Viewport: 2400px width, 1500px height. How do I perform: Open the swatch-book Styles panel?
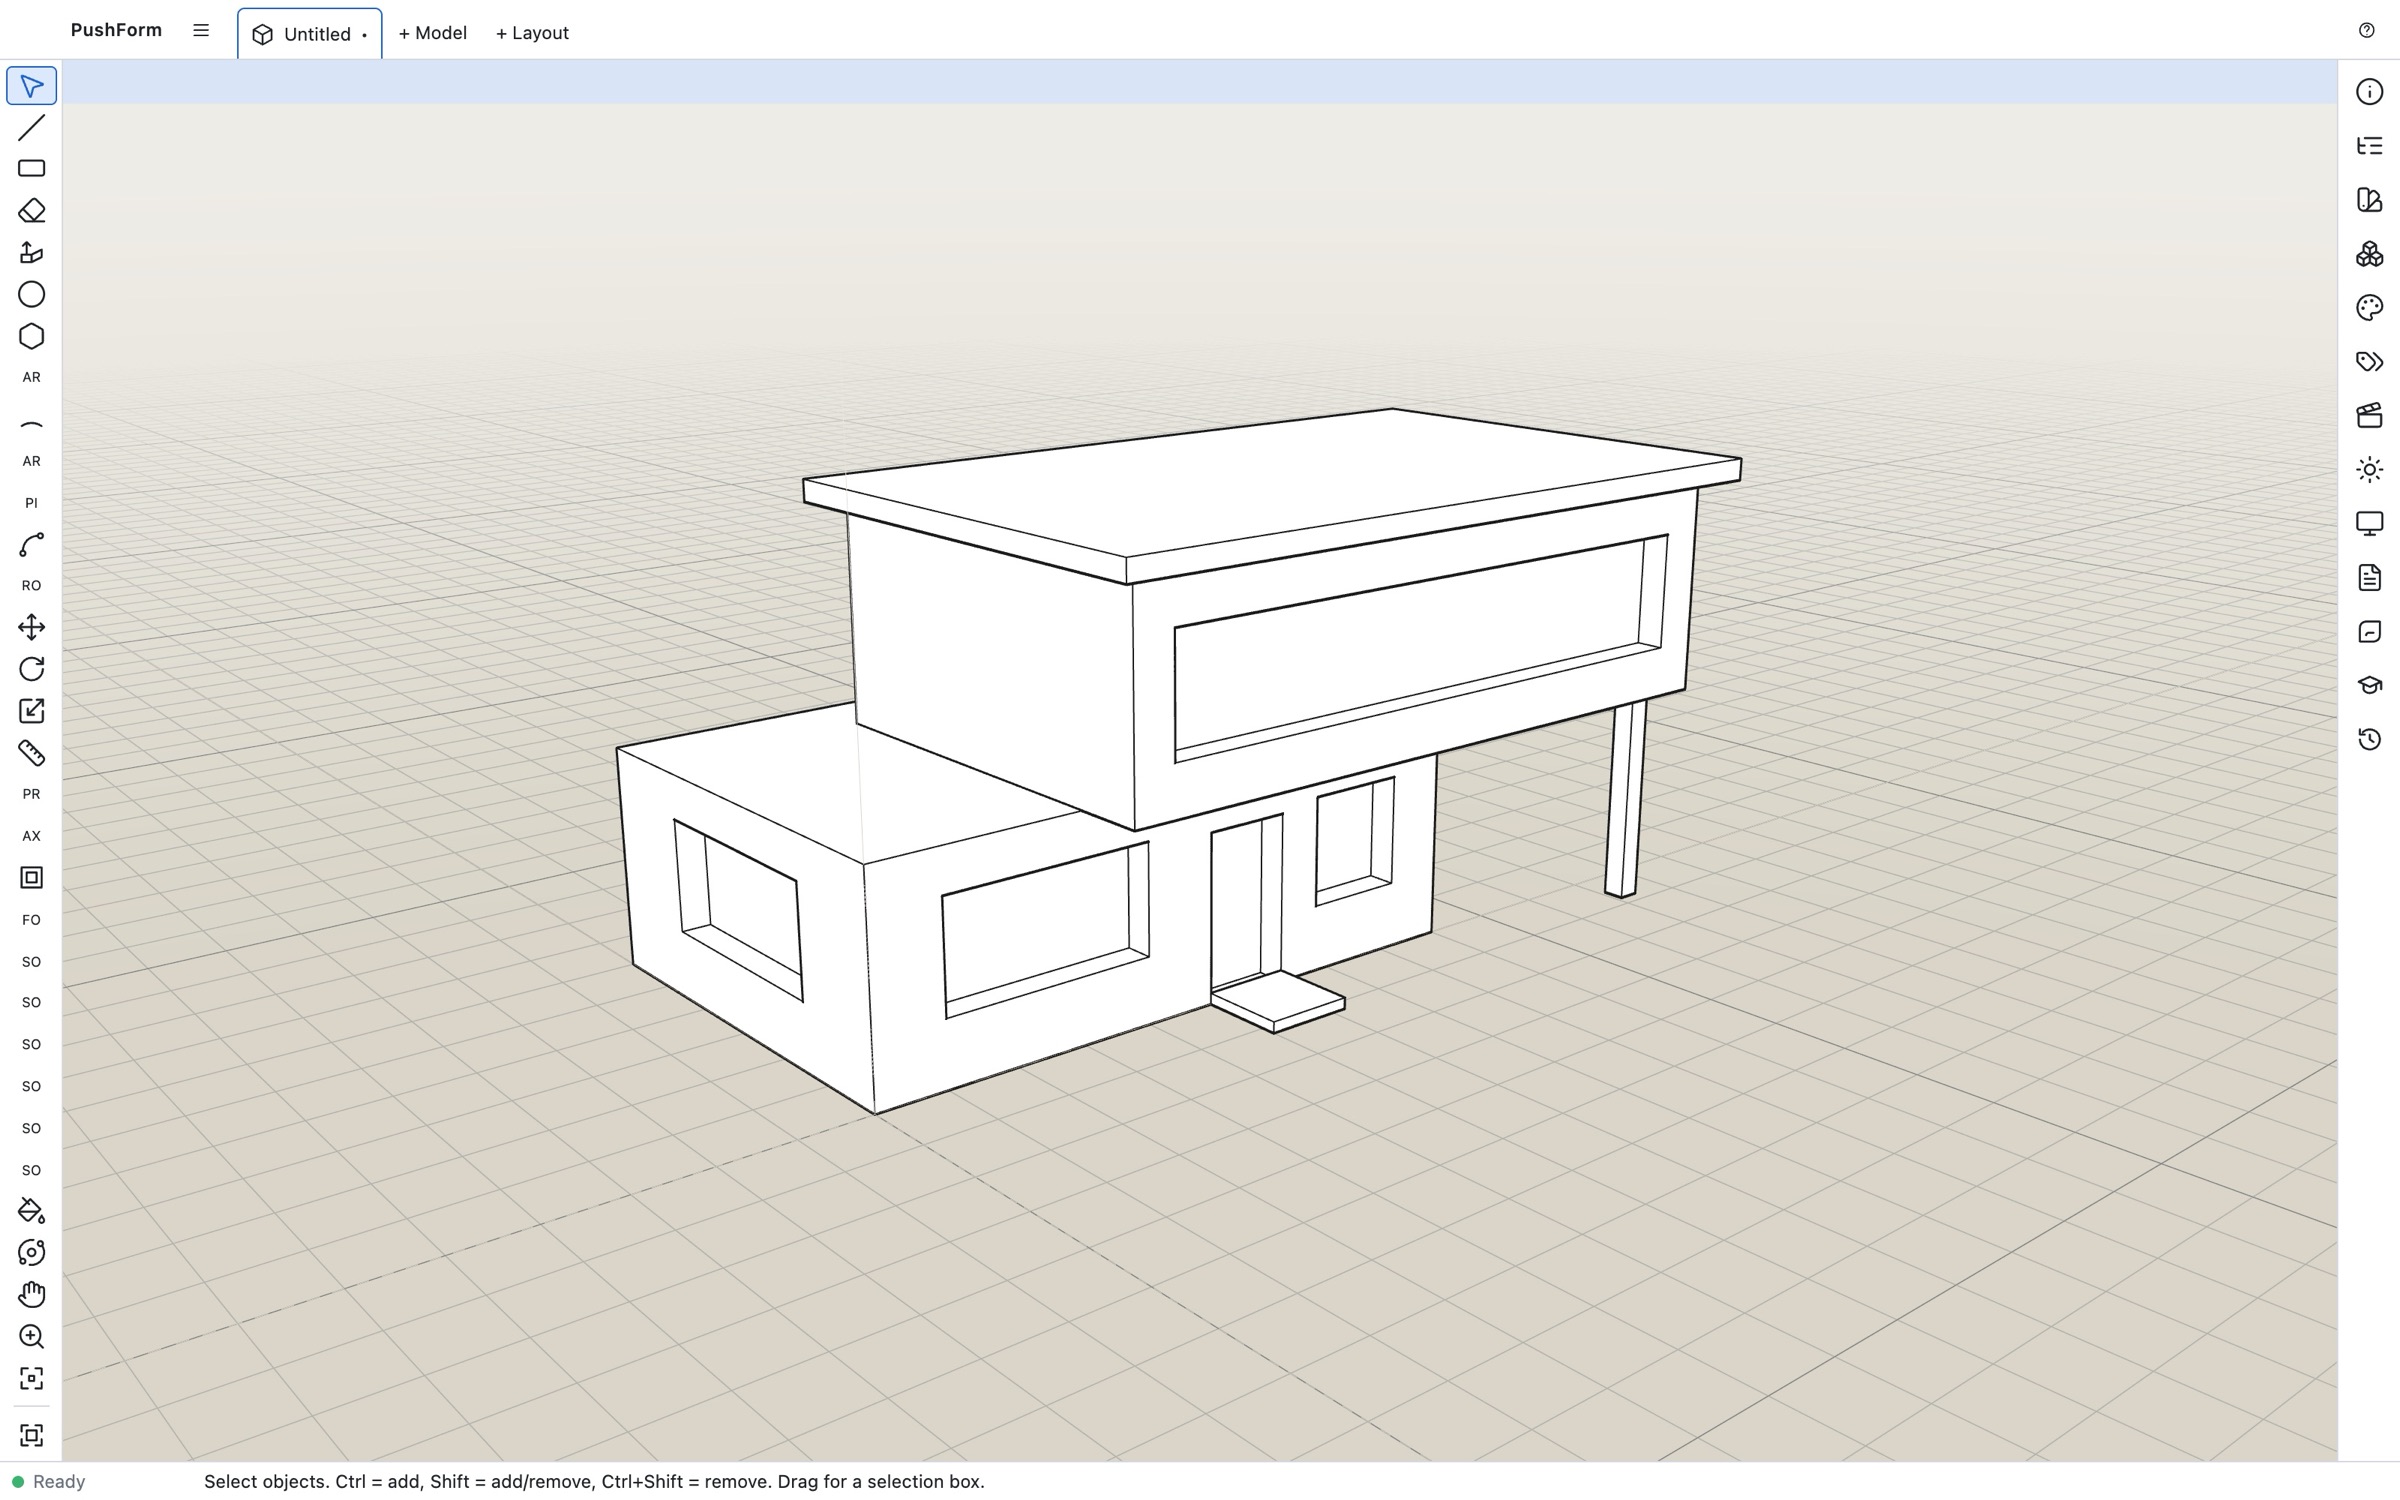coord(2369,200)
